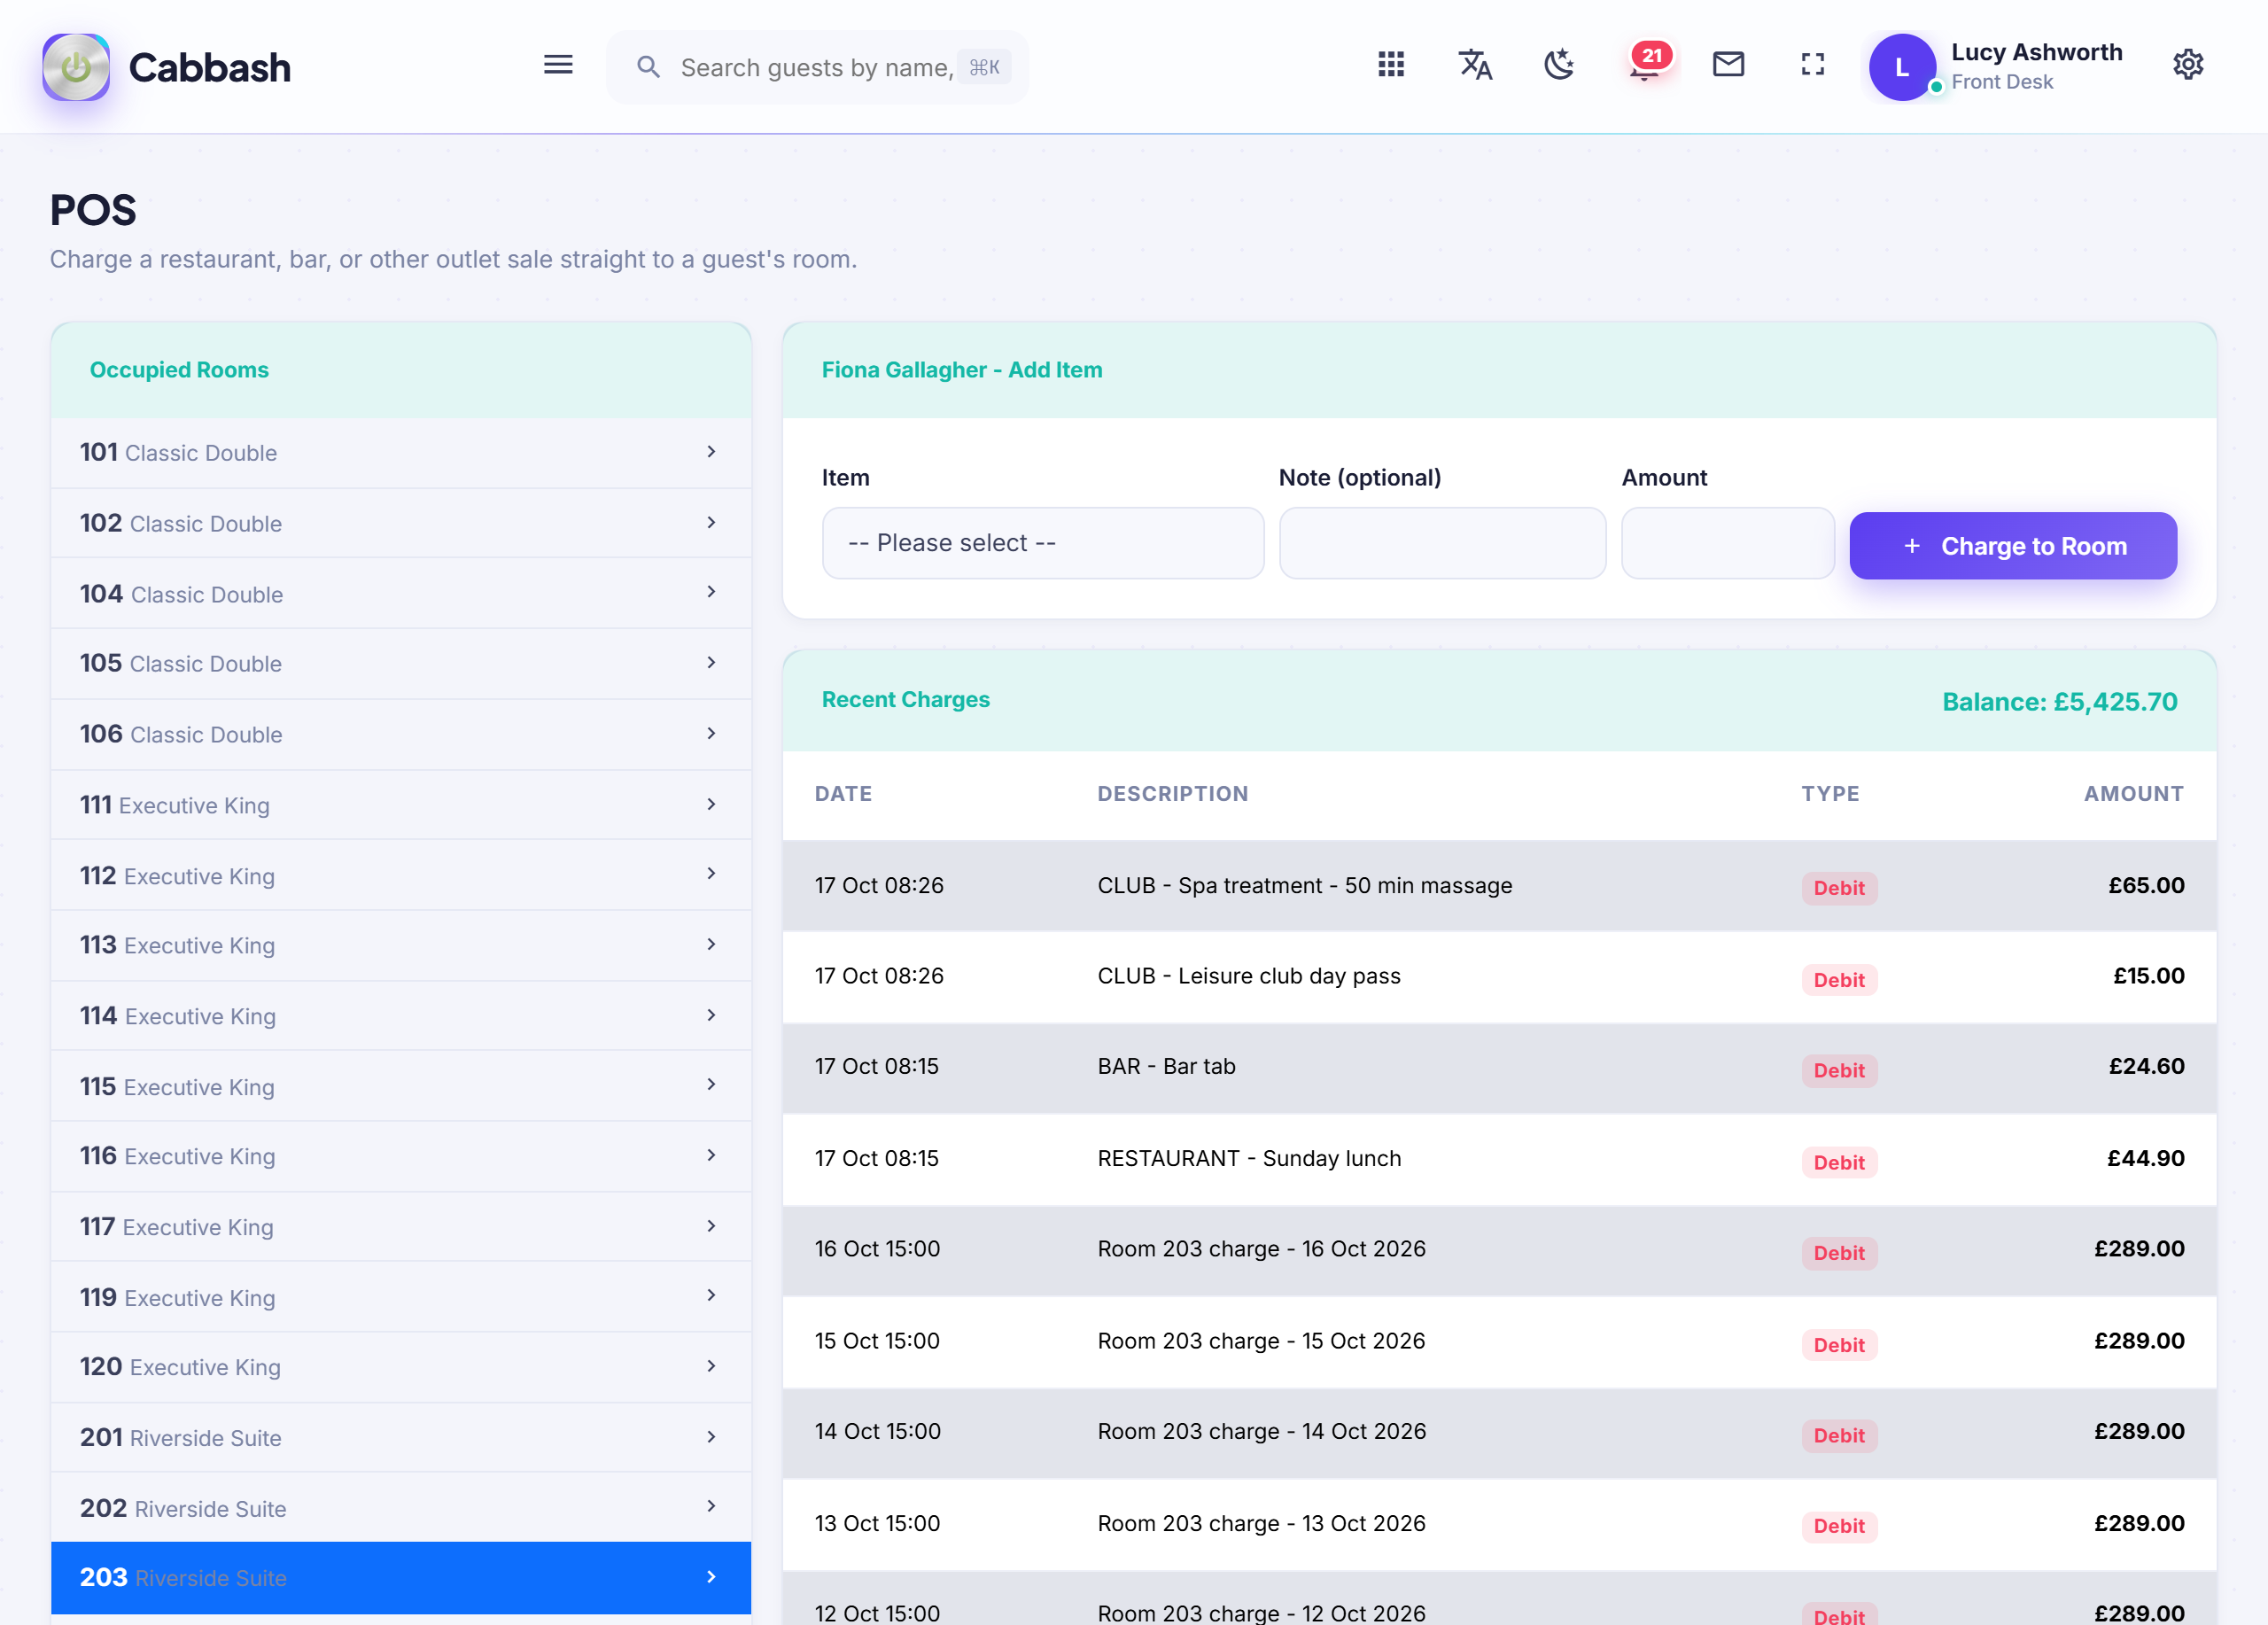Image resolution: width=2268 pixels, height=1625 pixels.
Task: Select room 113 Executive King
Action: pos(401,945)
